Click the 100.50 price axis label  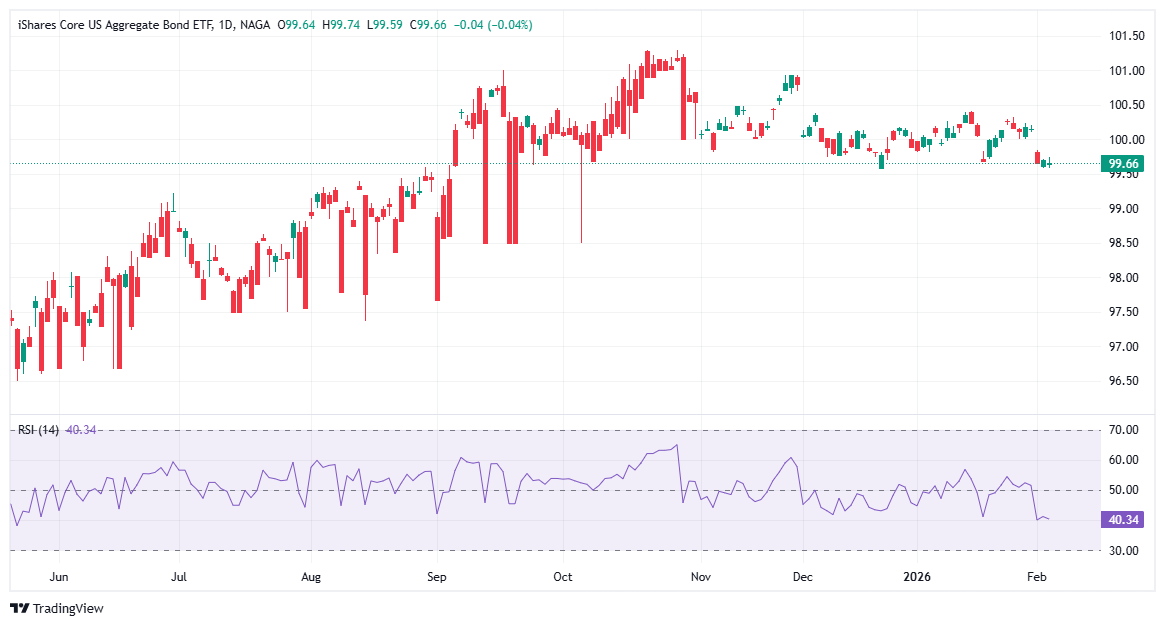[x=1126, y=105]
